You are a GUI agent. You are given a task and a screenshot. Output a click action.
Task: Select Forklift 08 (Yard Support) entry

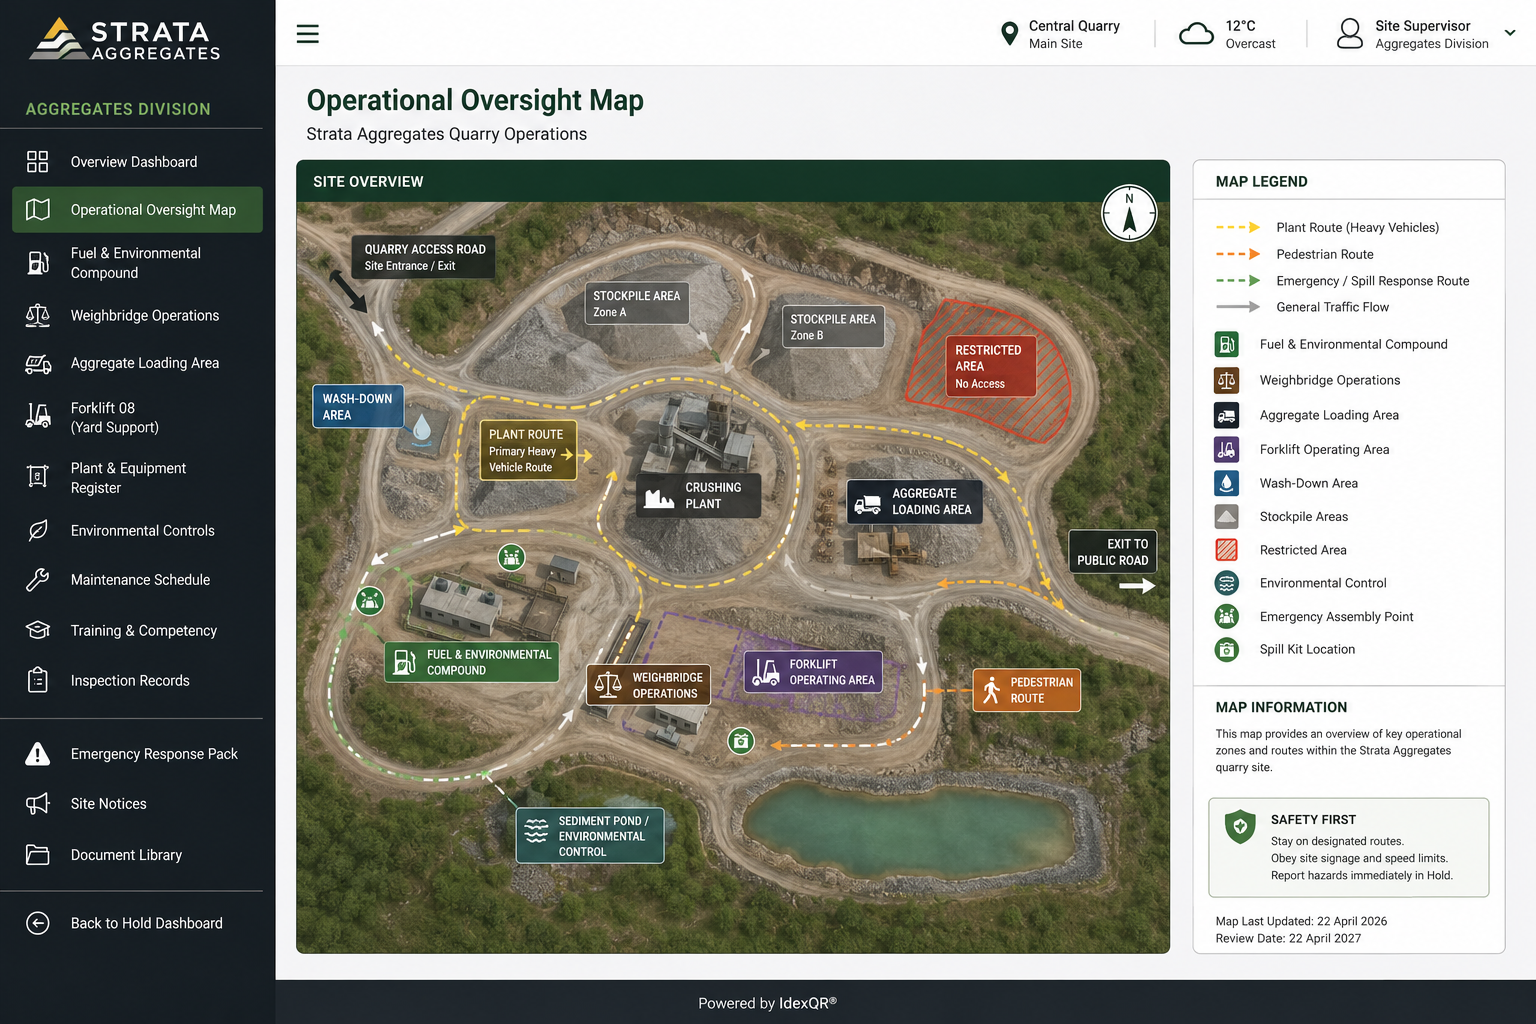tap(137, 417)
